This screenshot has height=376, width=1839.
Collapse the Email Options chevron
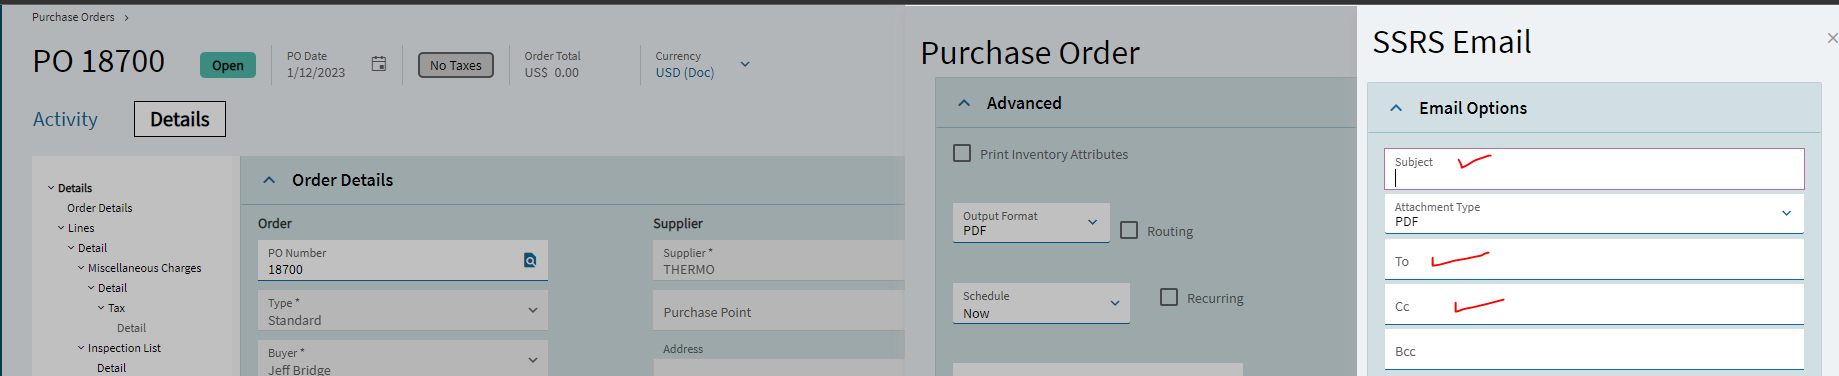point(1396,108)
